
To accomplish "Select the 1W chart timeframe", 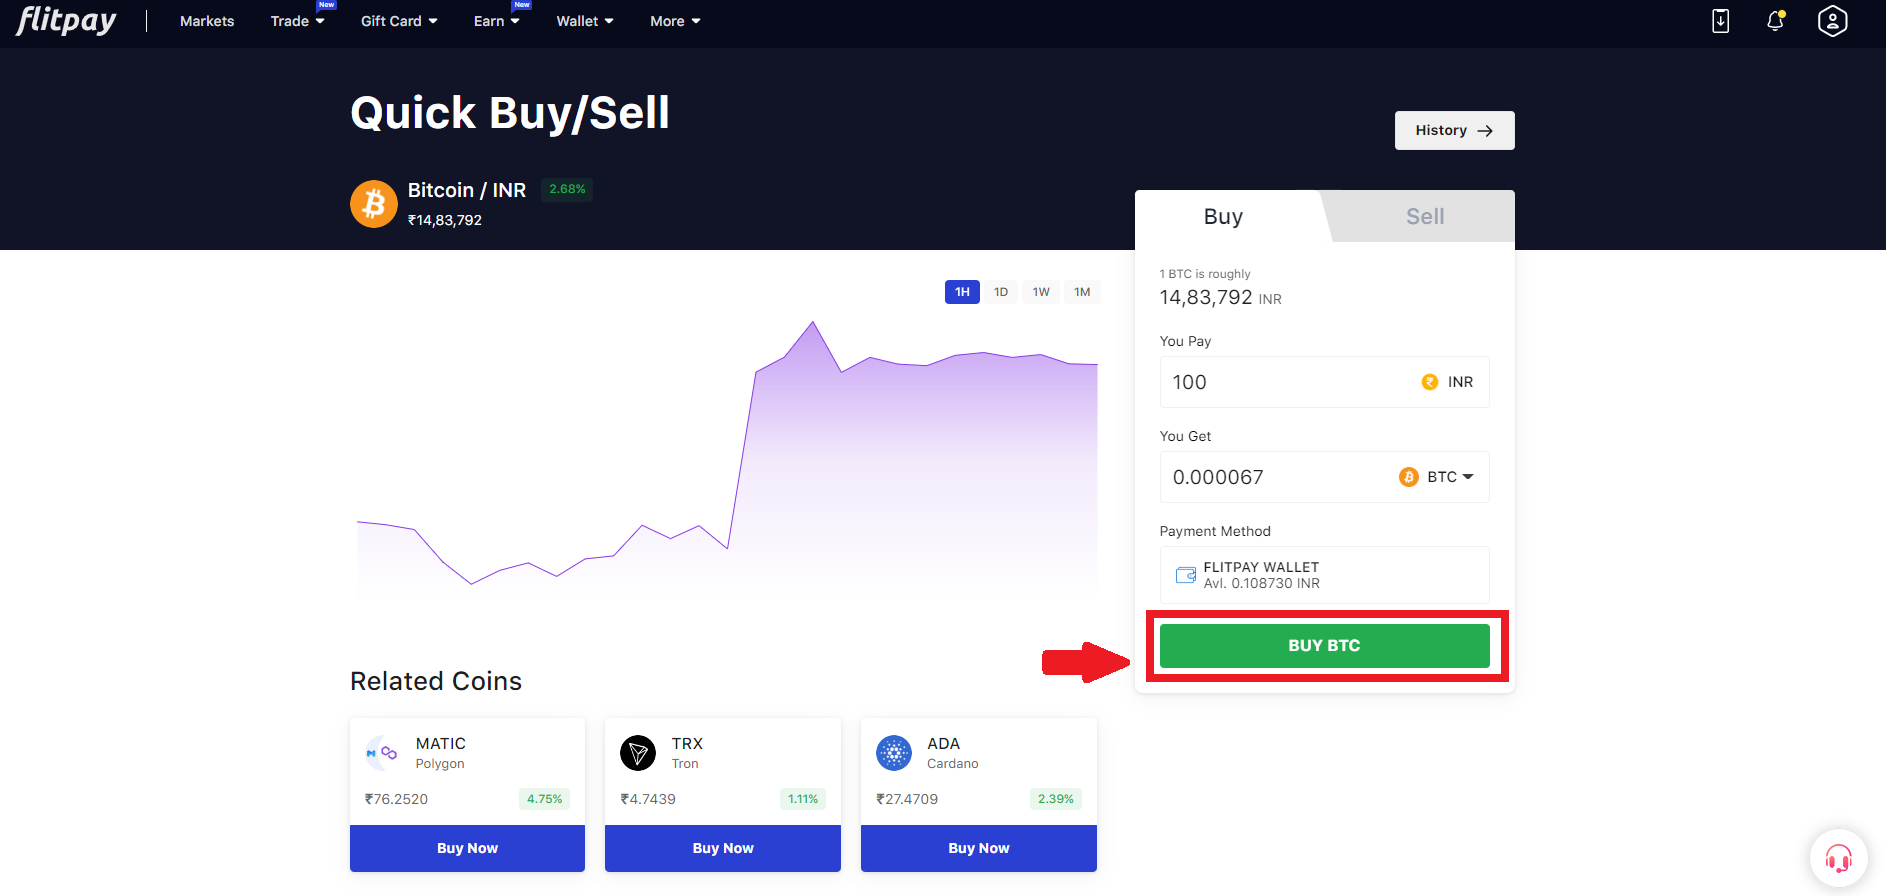I will [1041, 292].
